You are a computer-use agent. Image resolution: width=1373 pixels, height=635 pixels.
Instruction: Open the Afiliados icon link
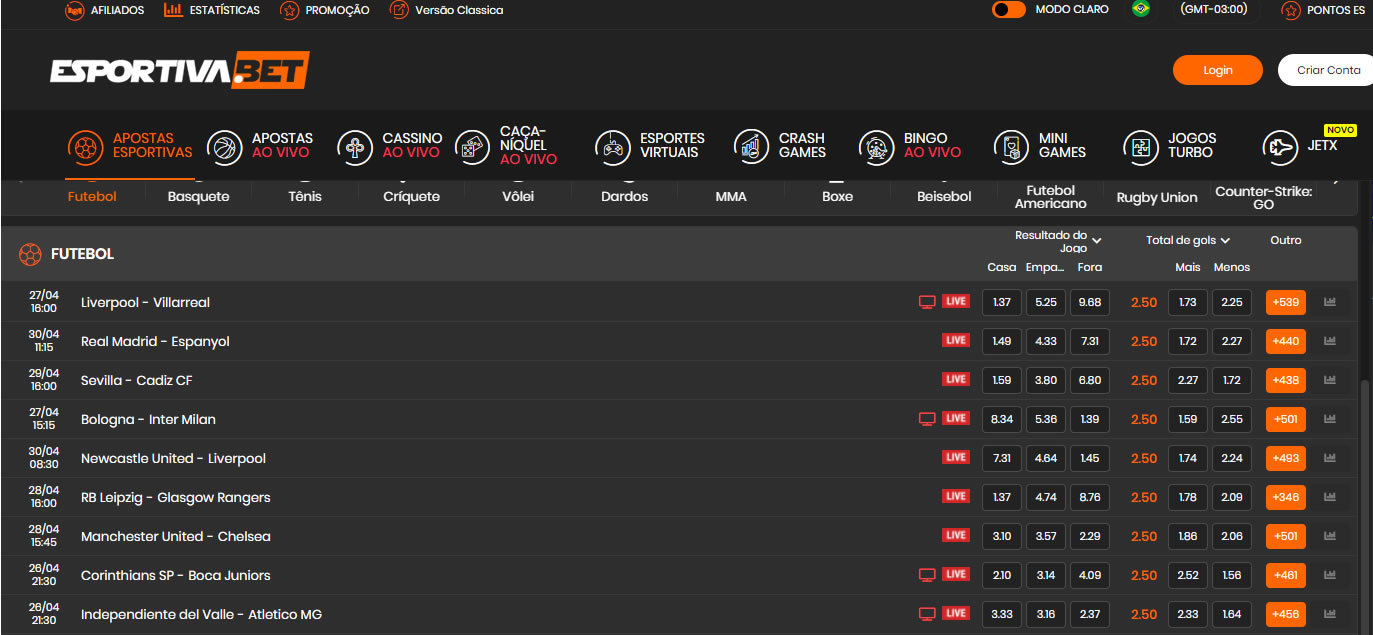tap(75, 10)
